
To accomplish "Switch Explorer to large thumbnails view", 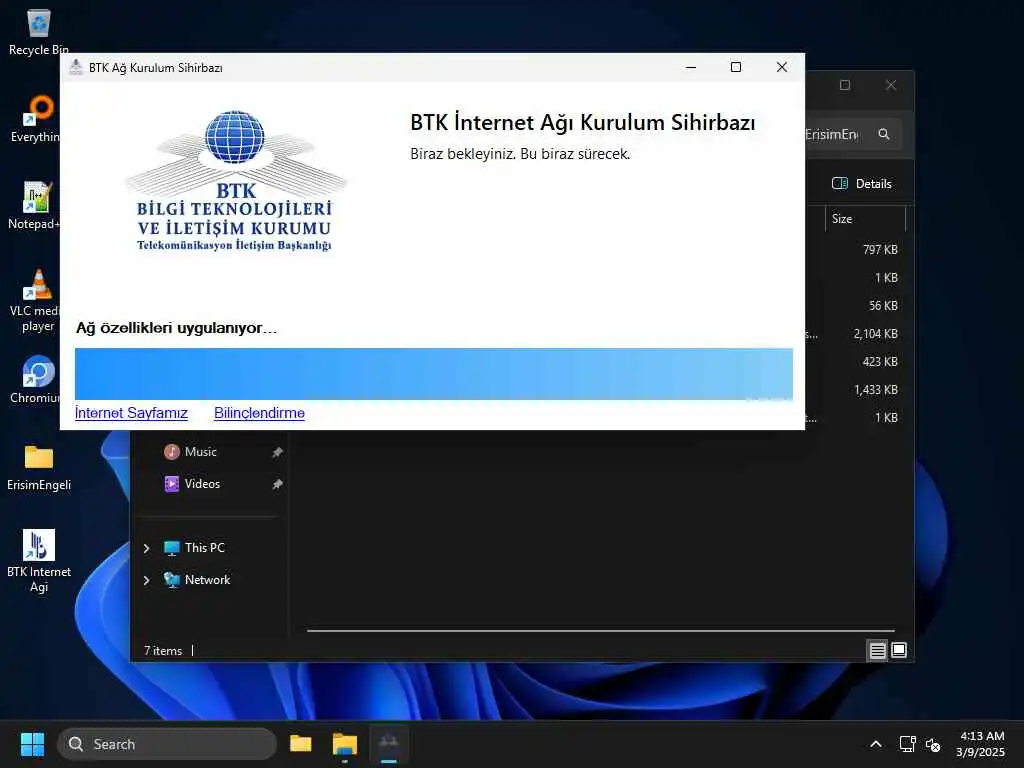I will pyautogui.click(x=899, y=650).
